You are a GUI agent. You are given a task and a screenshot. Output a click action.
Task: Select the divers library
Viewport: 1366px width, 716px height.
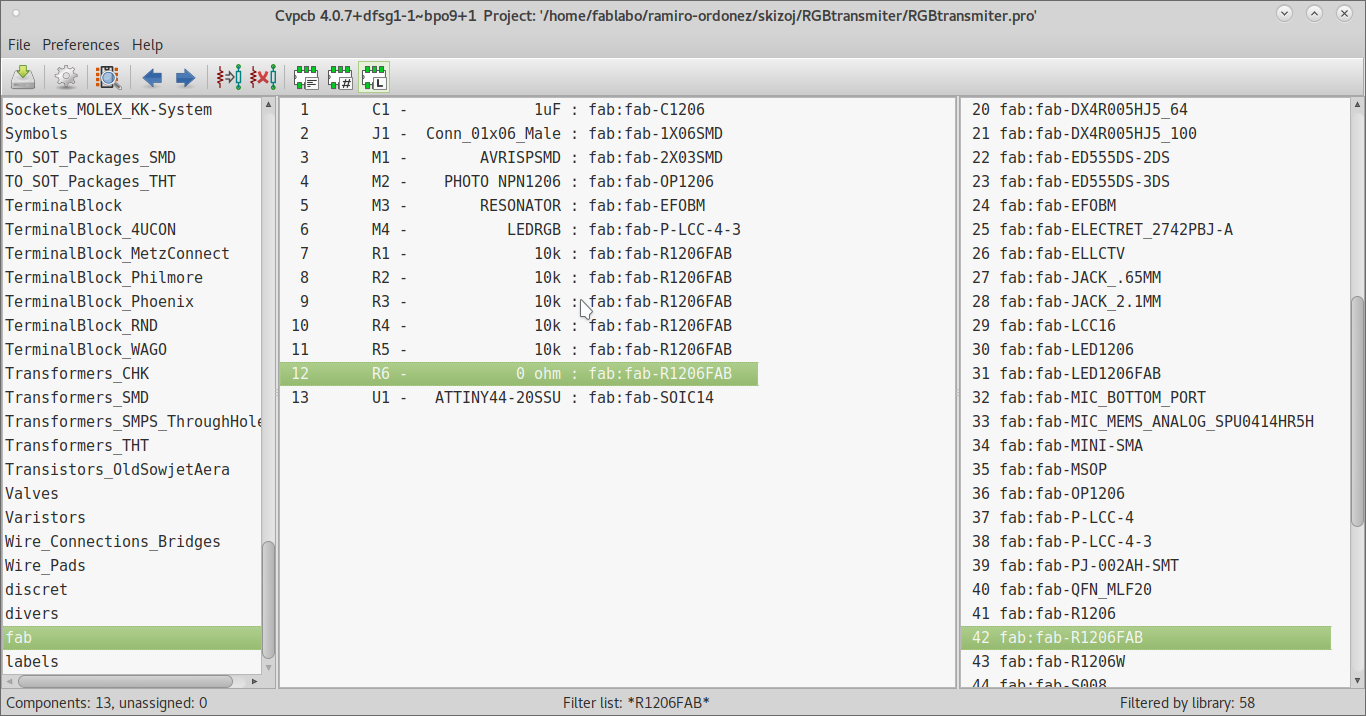(131, 613)
